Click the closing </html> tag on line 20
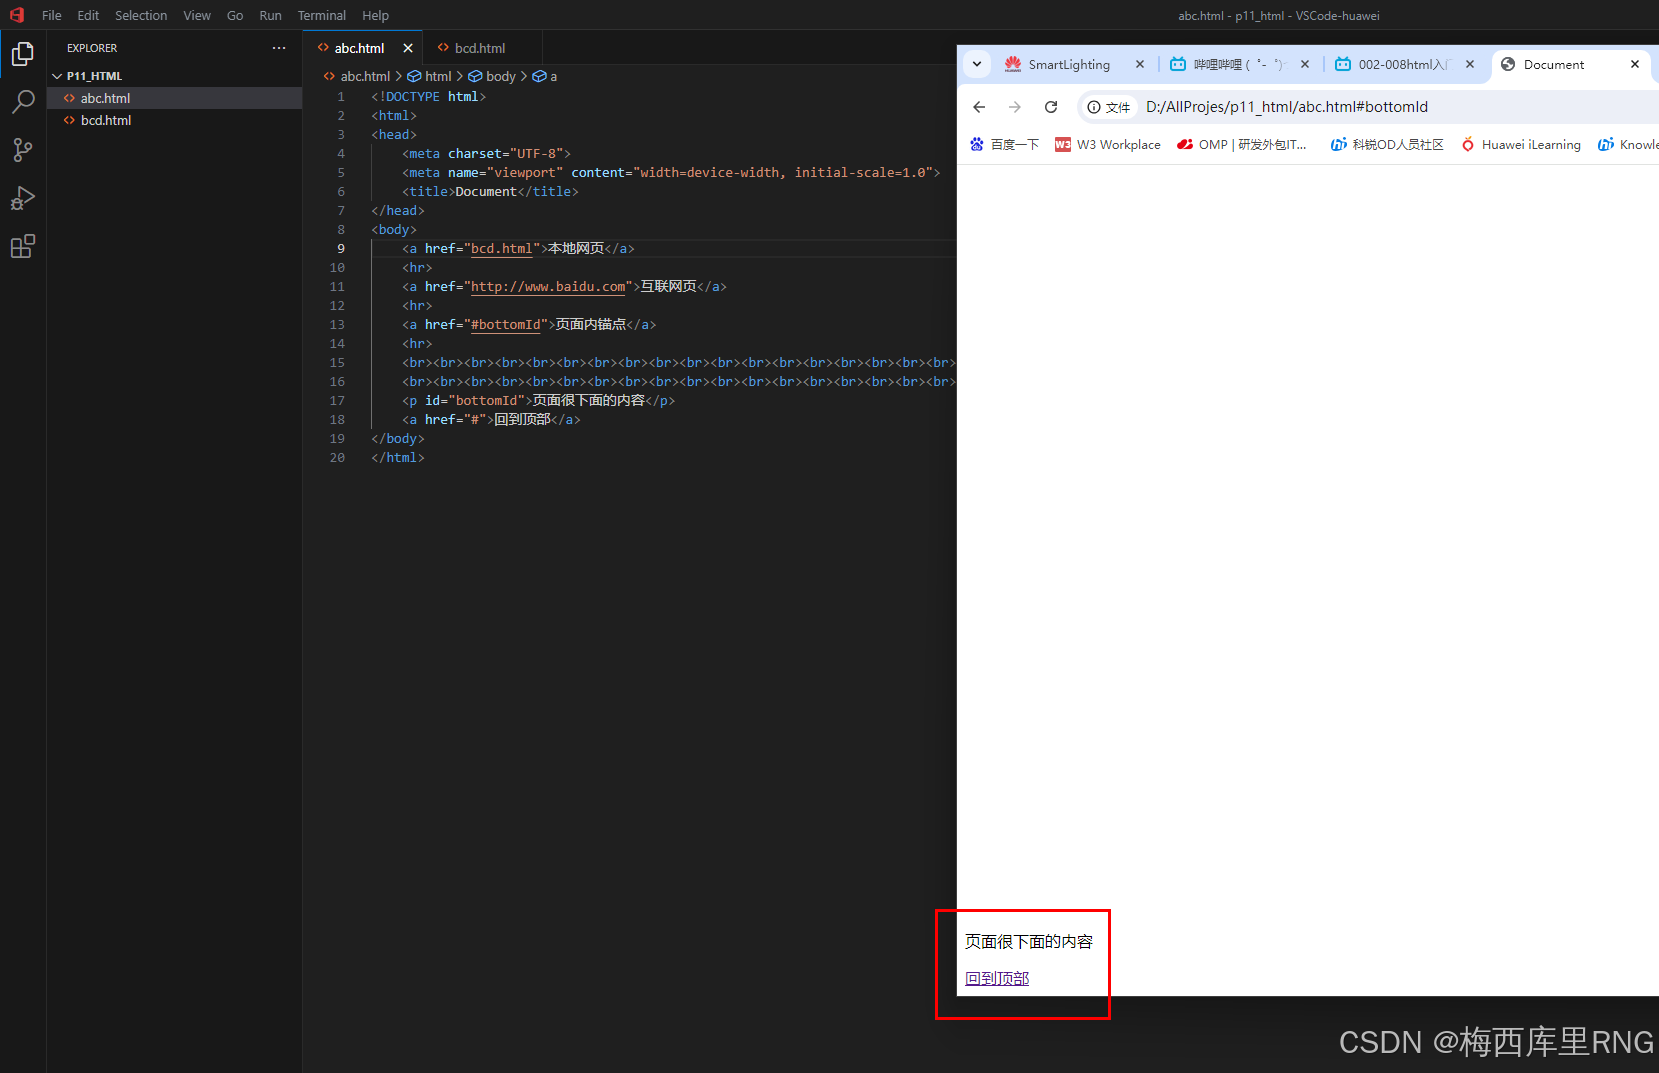The image size is (1659, 1073). pos(398,458)
